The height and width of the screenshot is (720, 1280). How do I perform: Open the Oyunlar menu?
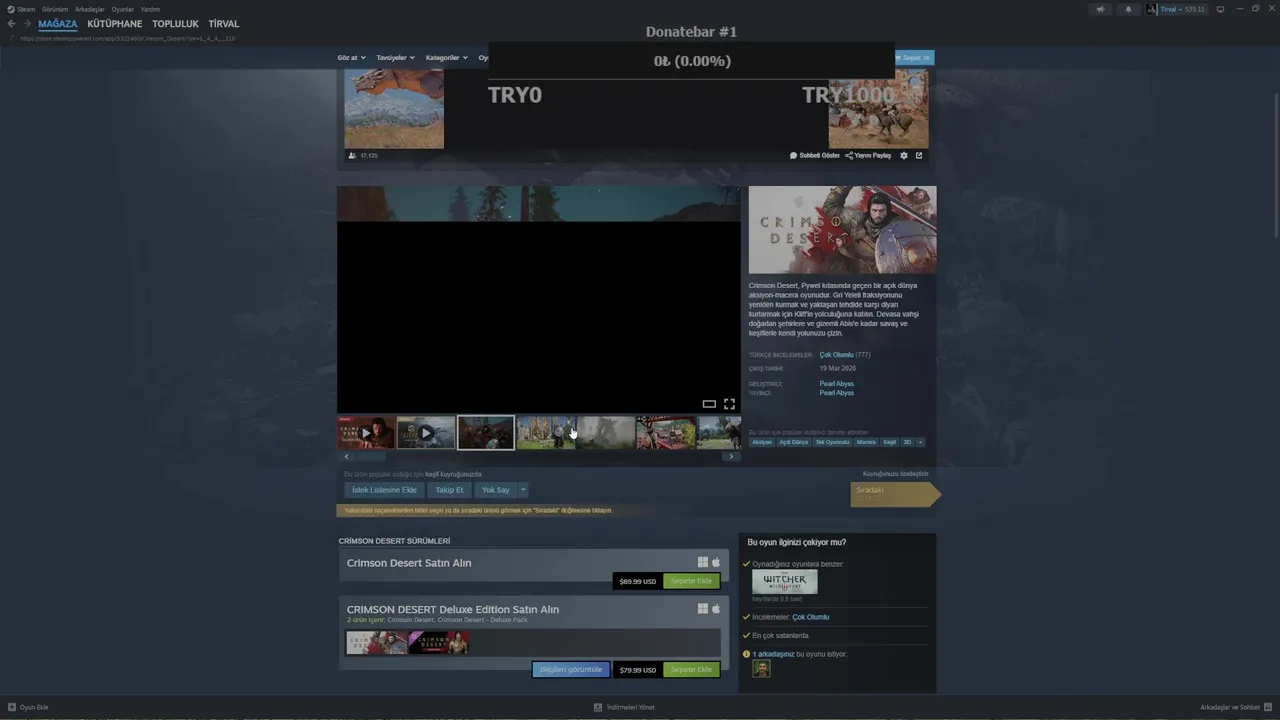pyautogui.click(x=122, y=9)
